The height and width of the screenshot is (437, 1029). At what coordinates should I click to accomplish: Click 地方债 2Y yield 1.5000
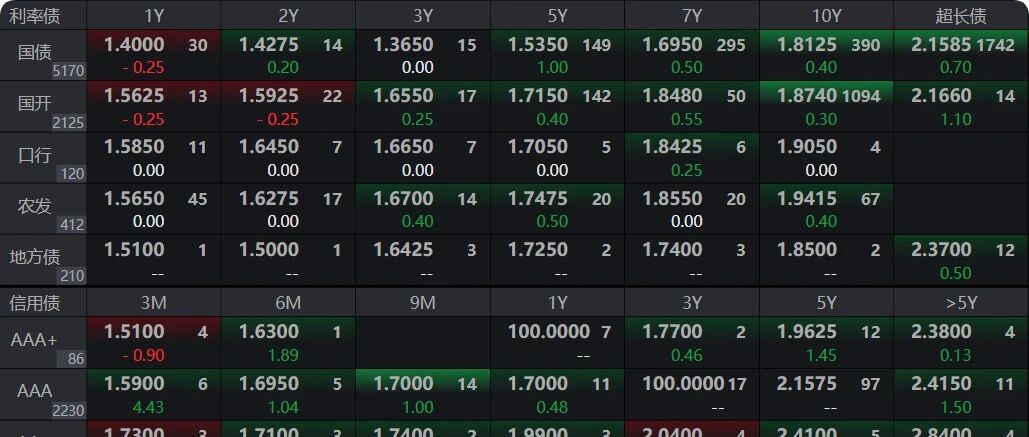(x=269, y=249)
